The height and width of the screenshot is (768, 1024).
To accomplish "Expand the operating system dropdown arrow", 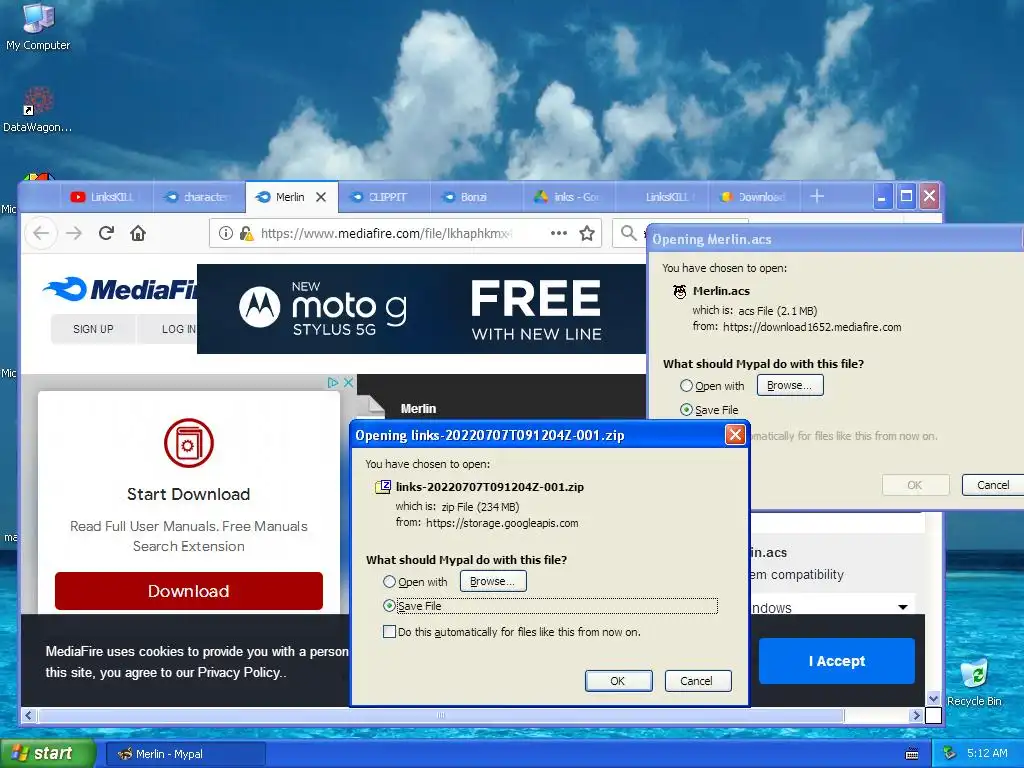I will (903, 607).
